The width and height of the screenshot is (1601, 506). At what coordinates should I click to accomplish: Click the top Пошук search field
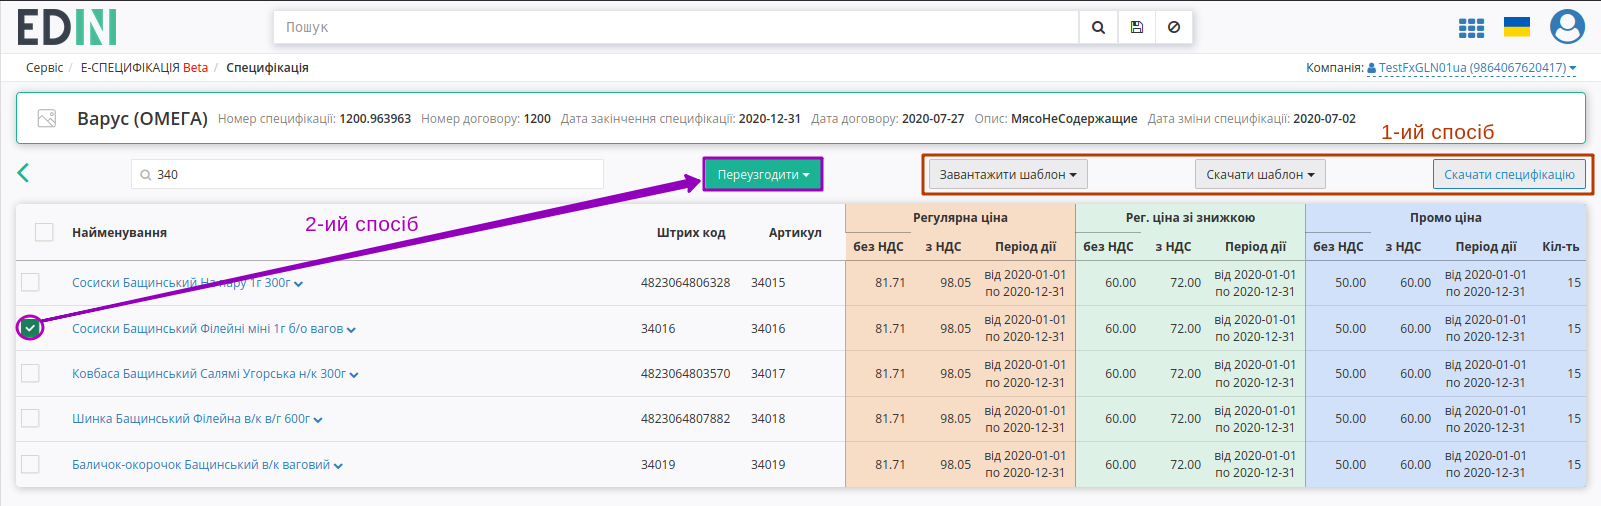[676, 27]
